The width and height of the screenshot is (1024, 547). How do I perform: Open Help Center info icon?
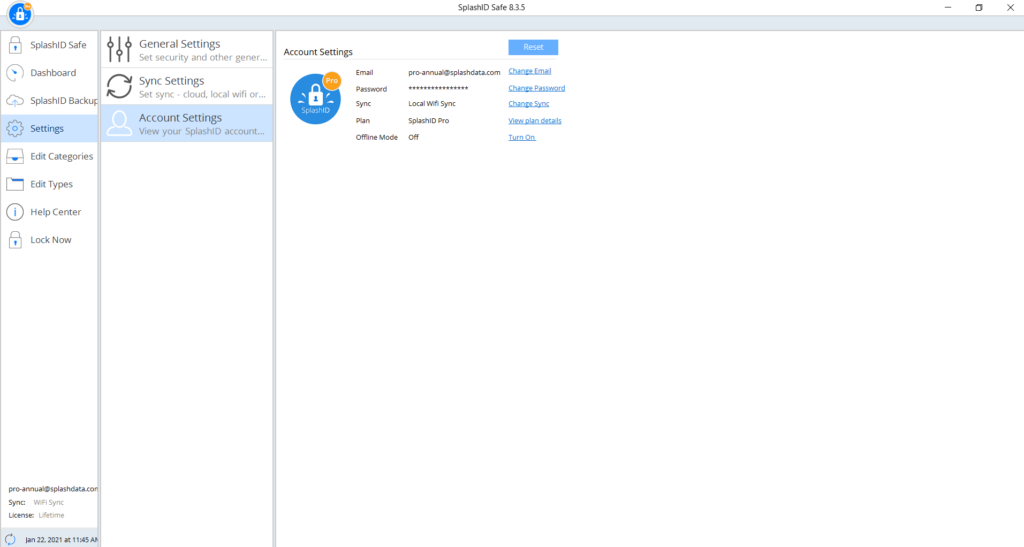15,212
